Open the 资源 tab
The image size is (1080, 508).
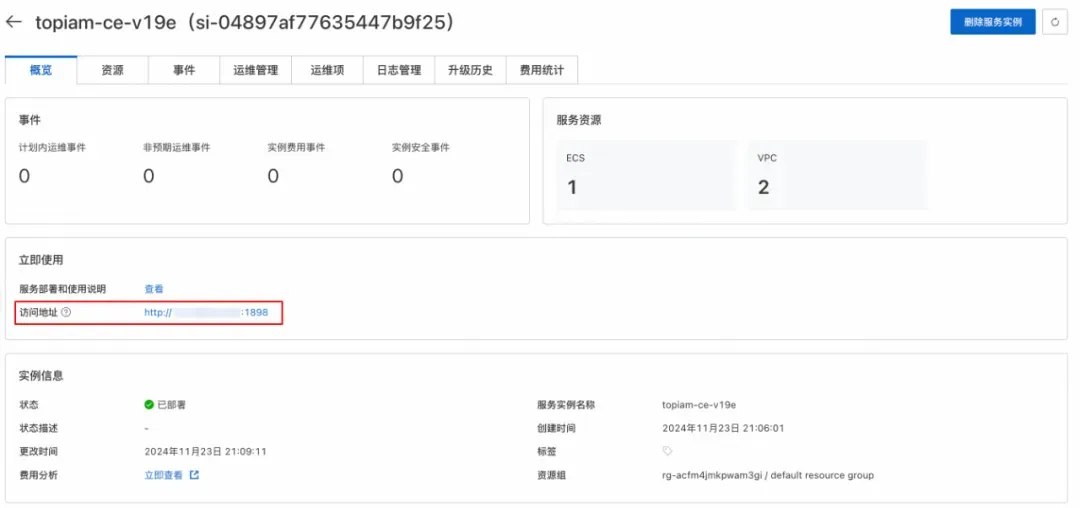tap(112, 70)
